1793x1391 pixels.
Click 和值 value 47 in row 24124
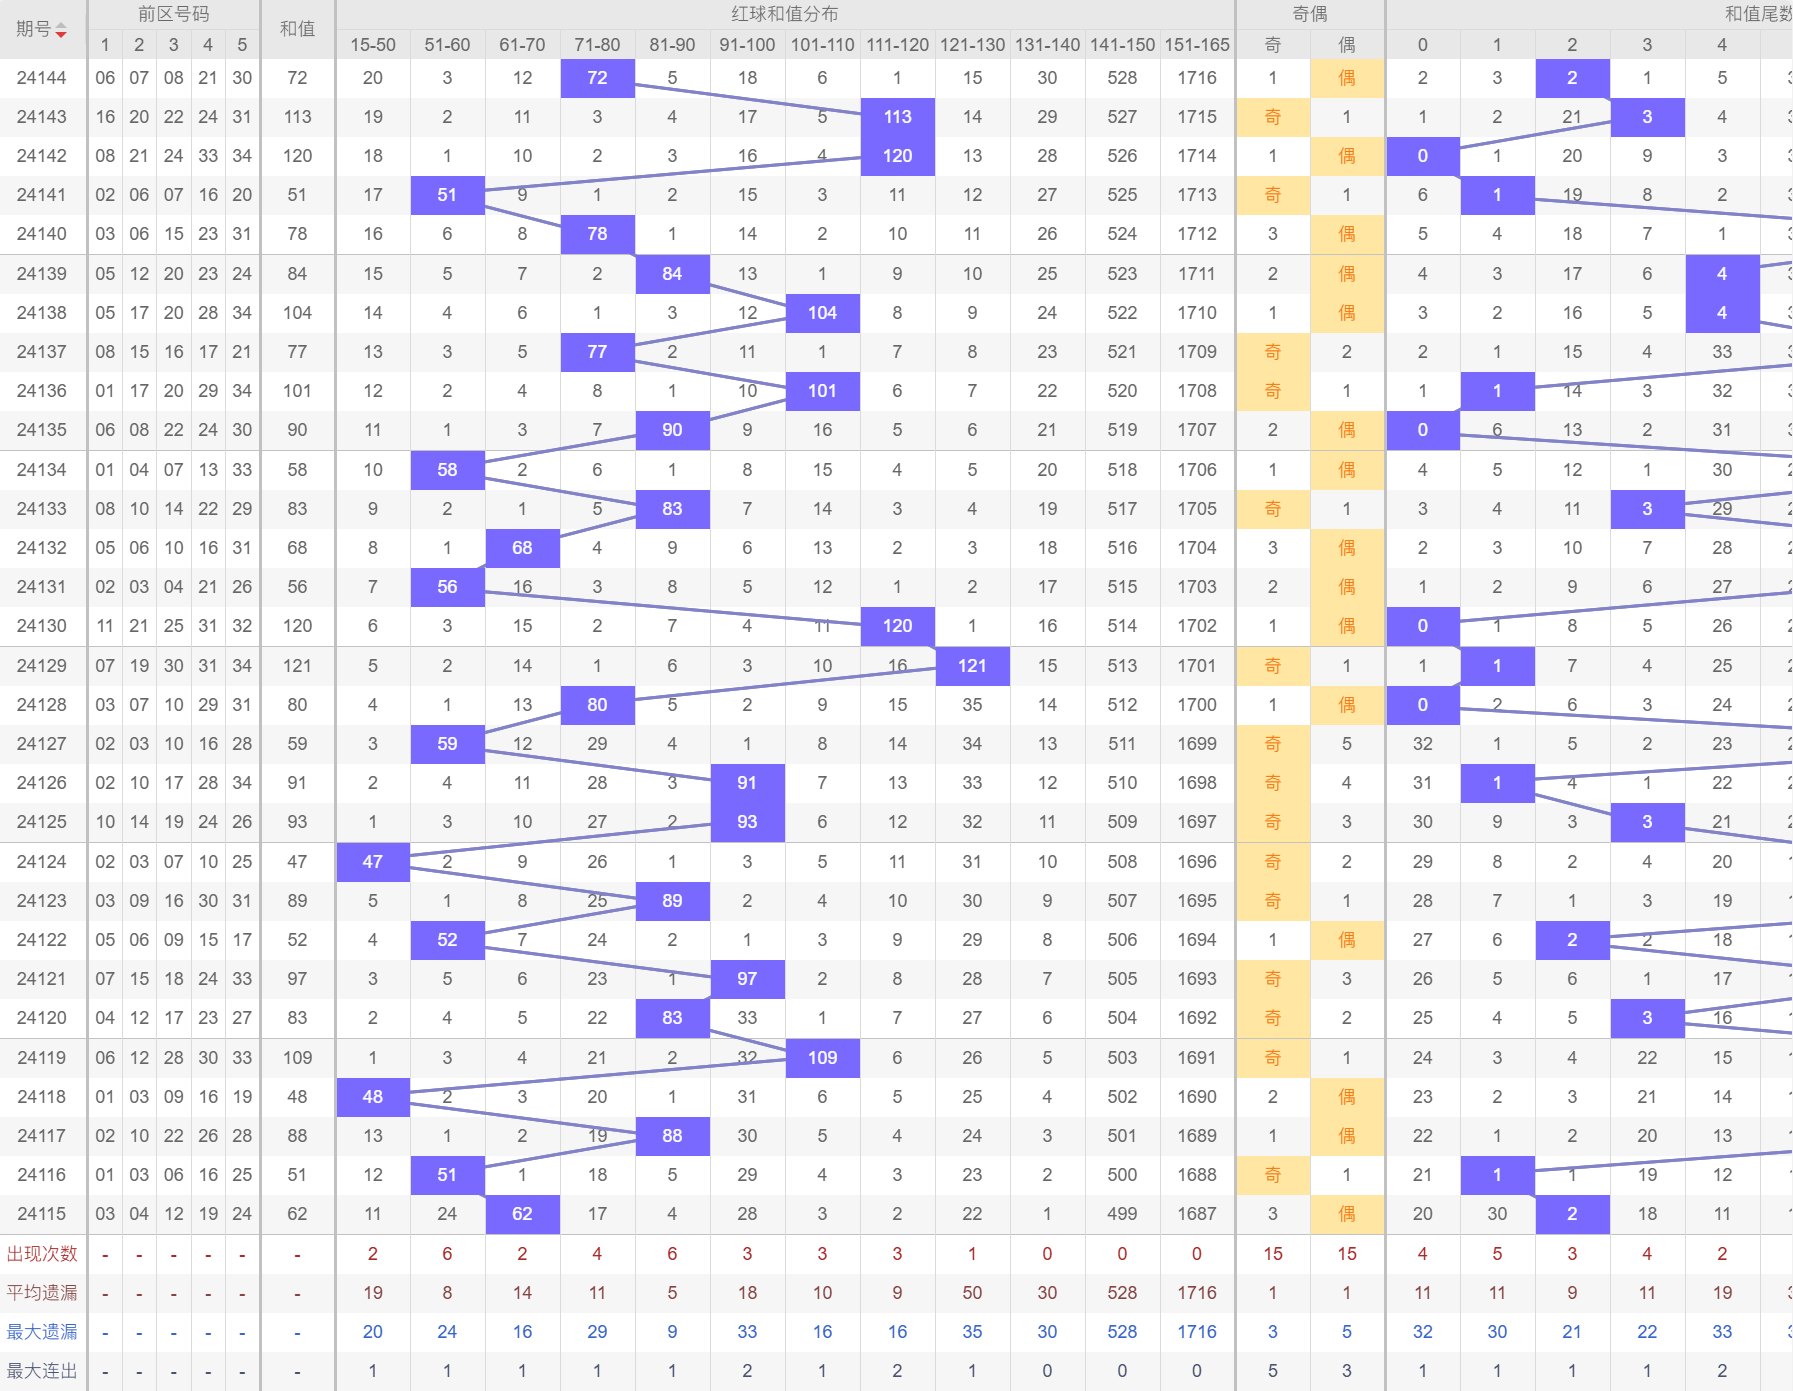(297, 862)
